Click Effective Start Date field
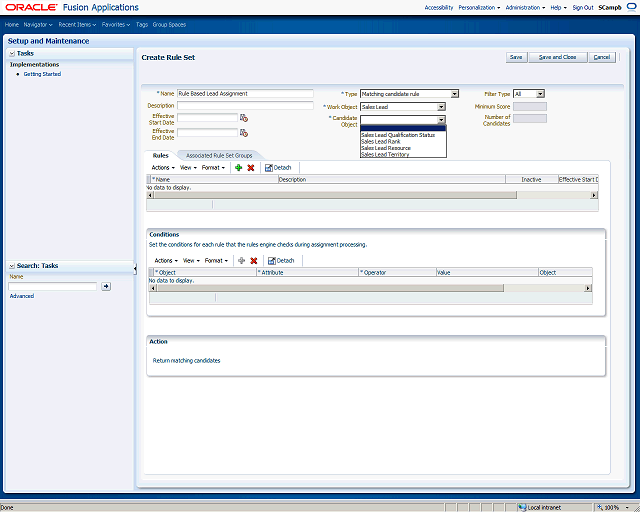This screenshot has height=512, width=640. (207, 118)
